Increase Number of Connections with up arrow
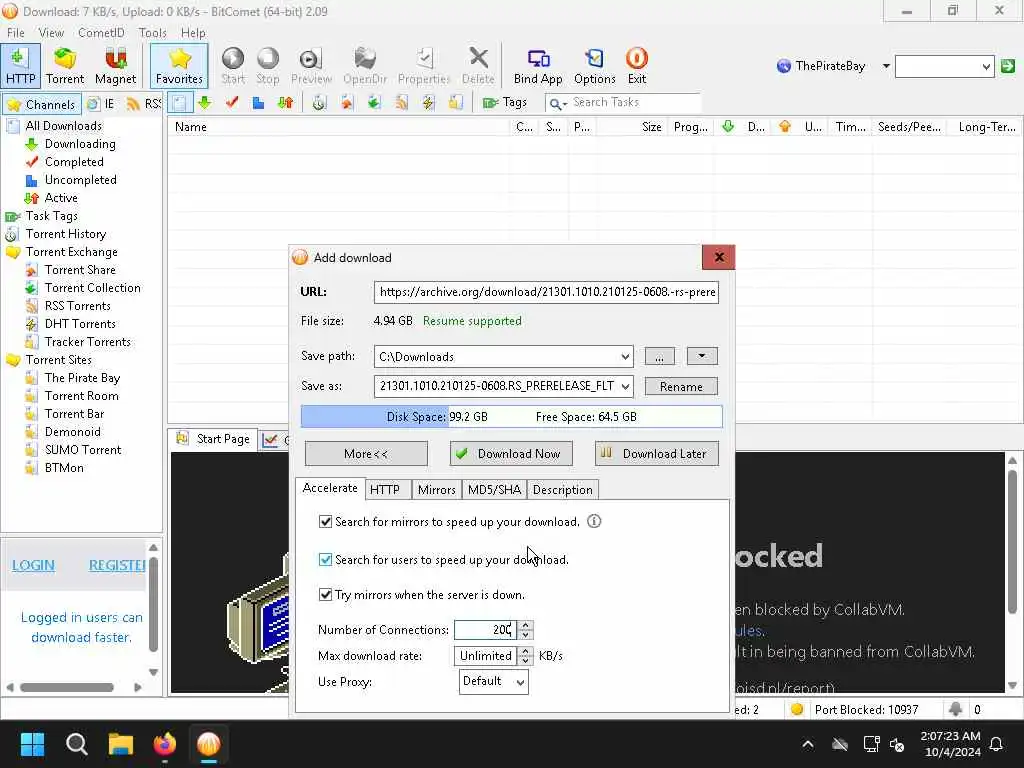 click(x=526, y=625)
